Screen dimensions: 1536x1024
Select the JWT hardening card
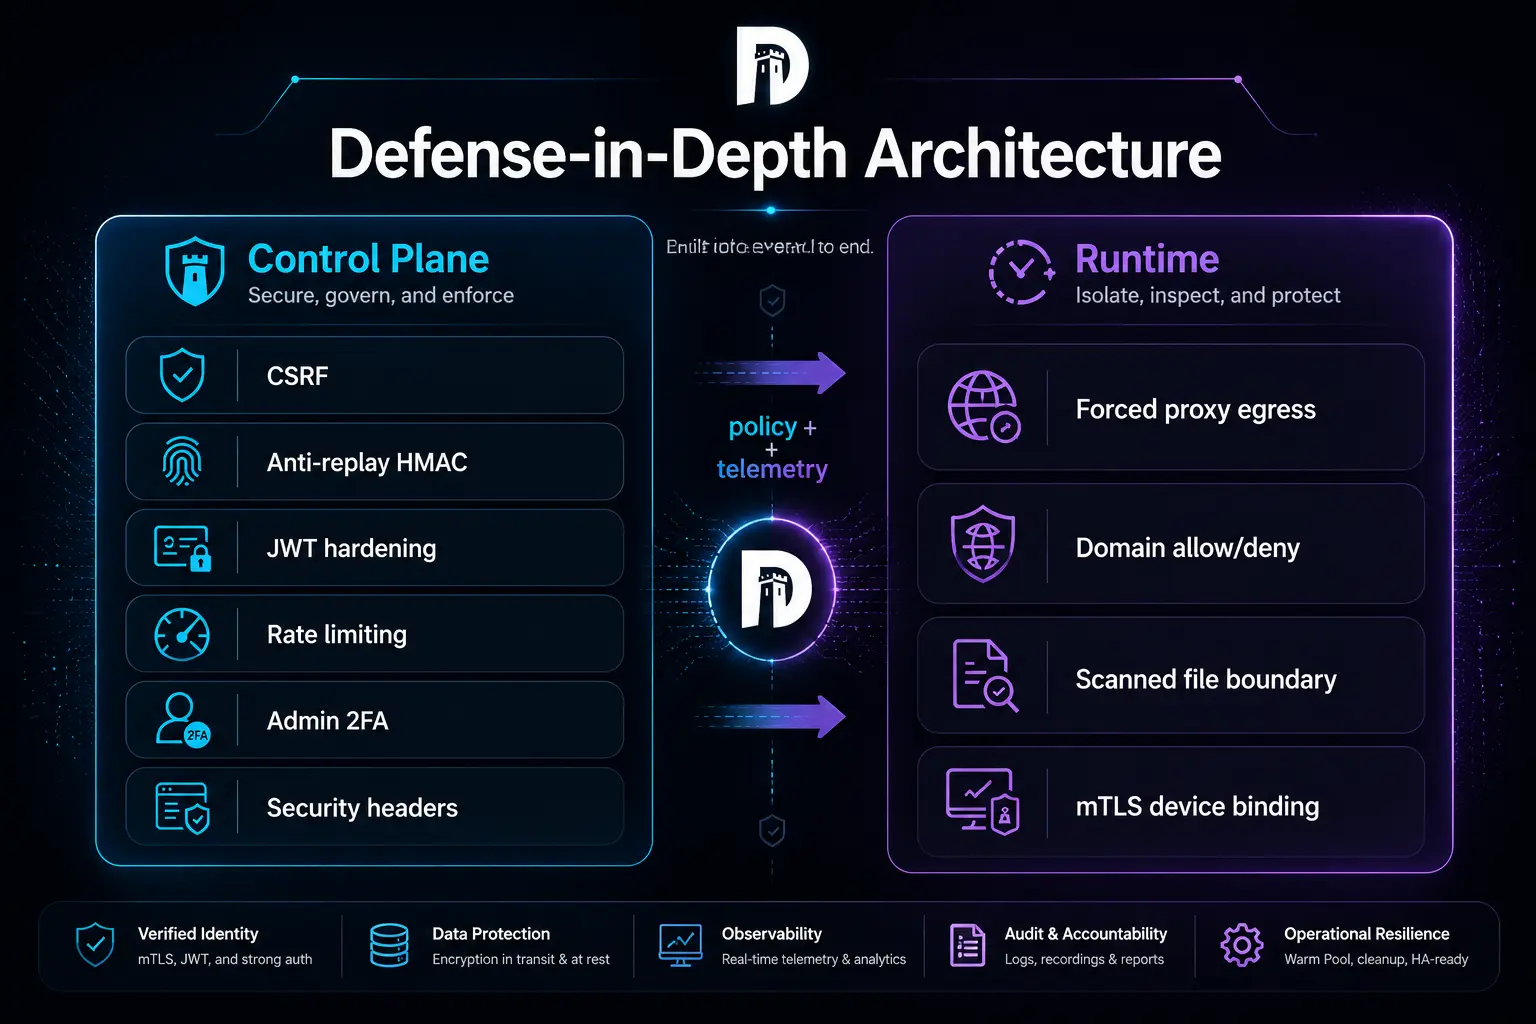click(x=375, y=548)
